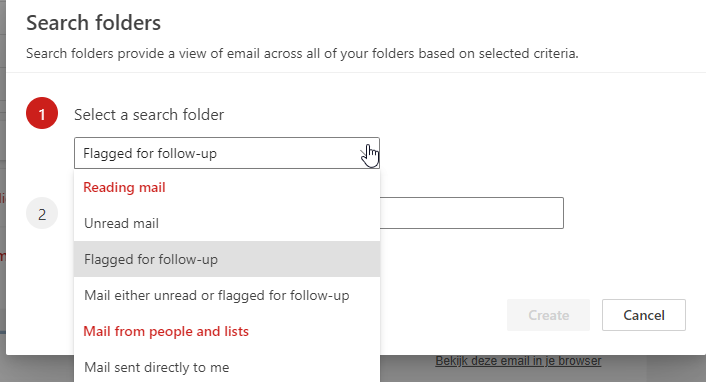Open the 'Flagged for follow-up' combo box field
Viewport: 706px width, 382px height.
[x=227, y=153]
